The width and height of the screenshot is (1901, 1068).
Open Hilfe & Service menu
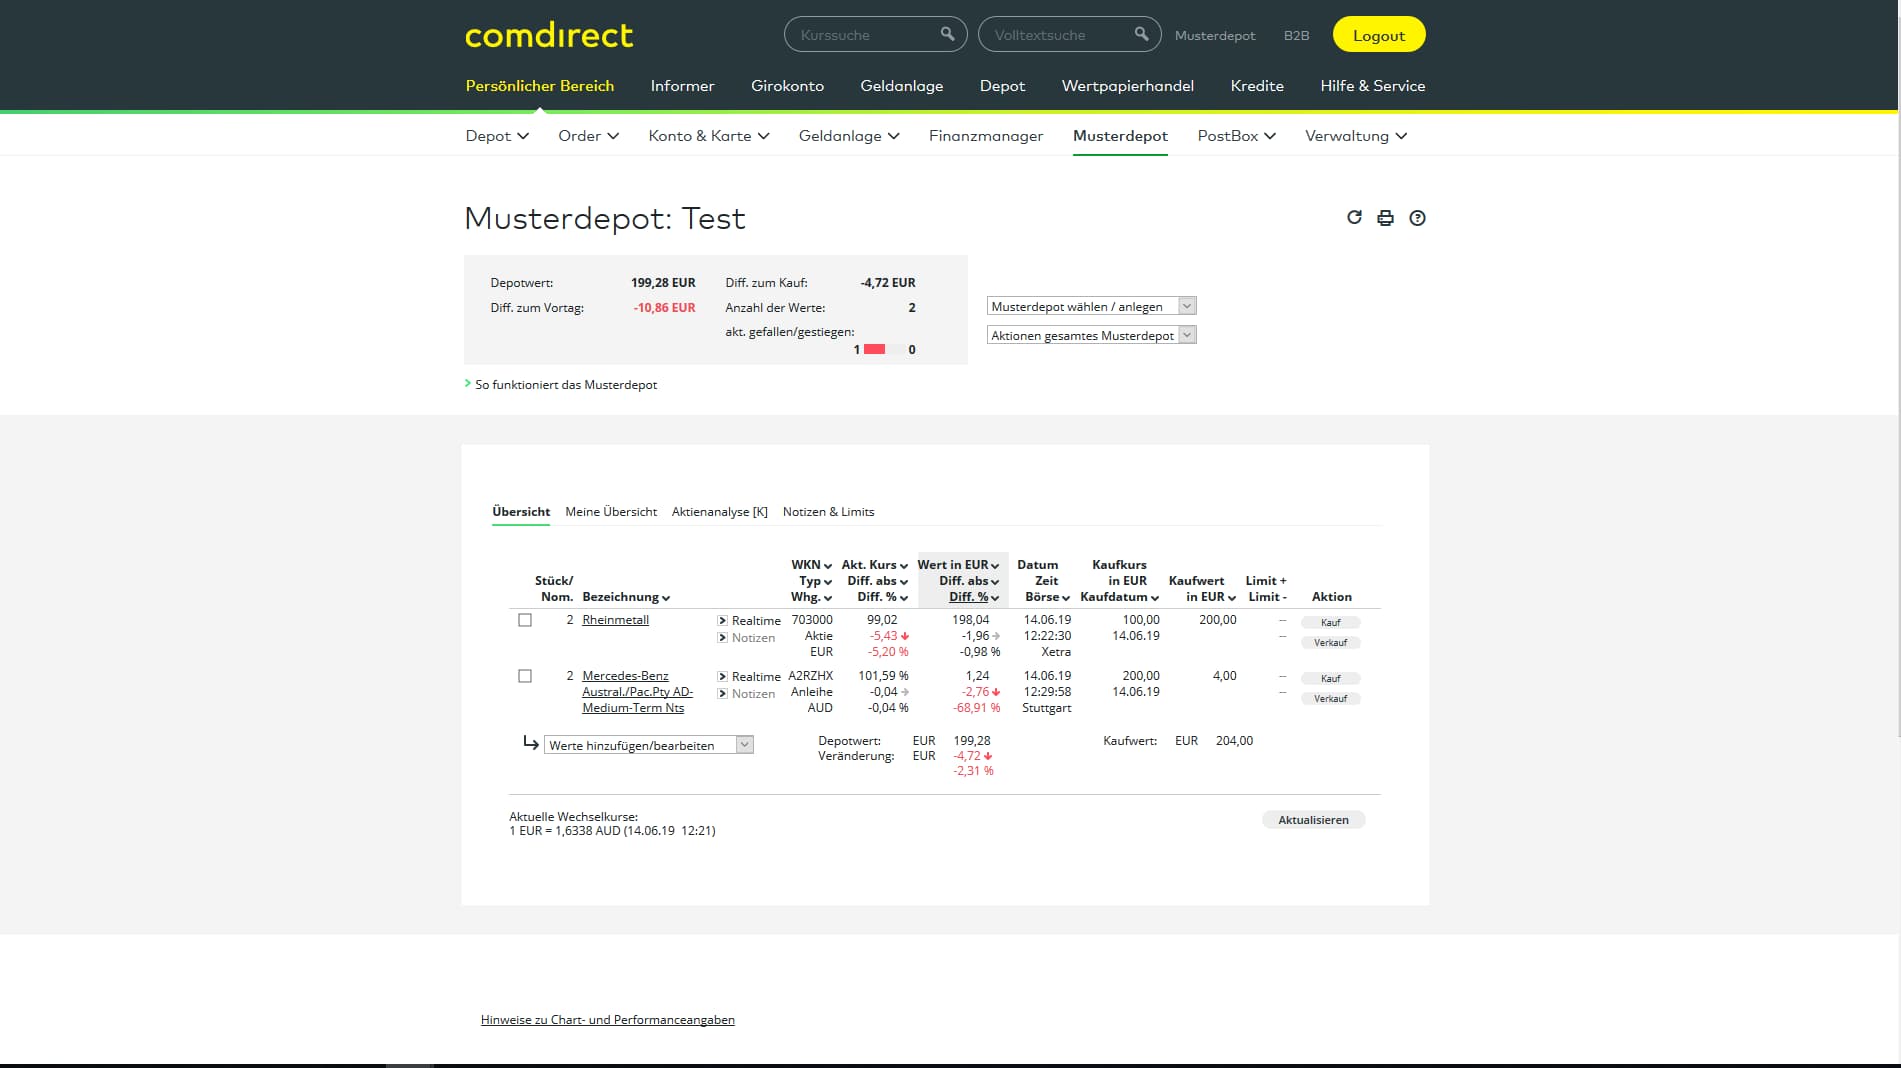pos(1372,86)
